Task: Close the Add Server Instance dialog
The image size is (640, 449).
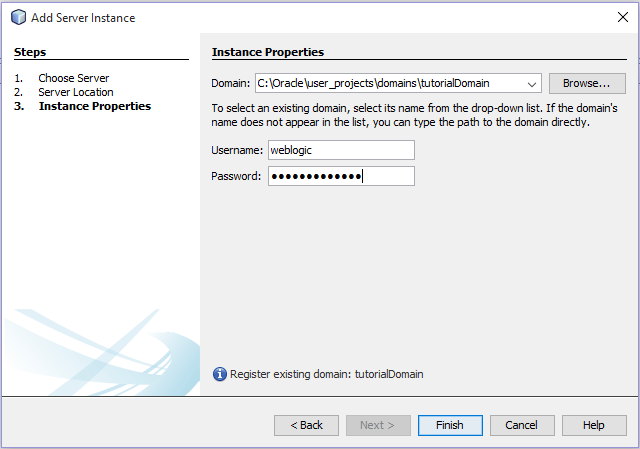Action: 622,18
